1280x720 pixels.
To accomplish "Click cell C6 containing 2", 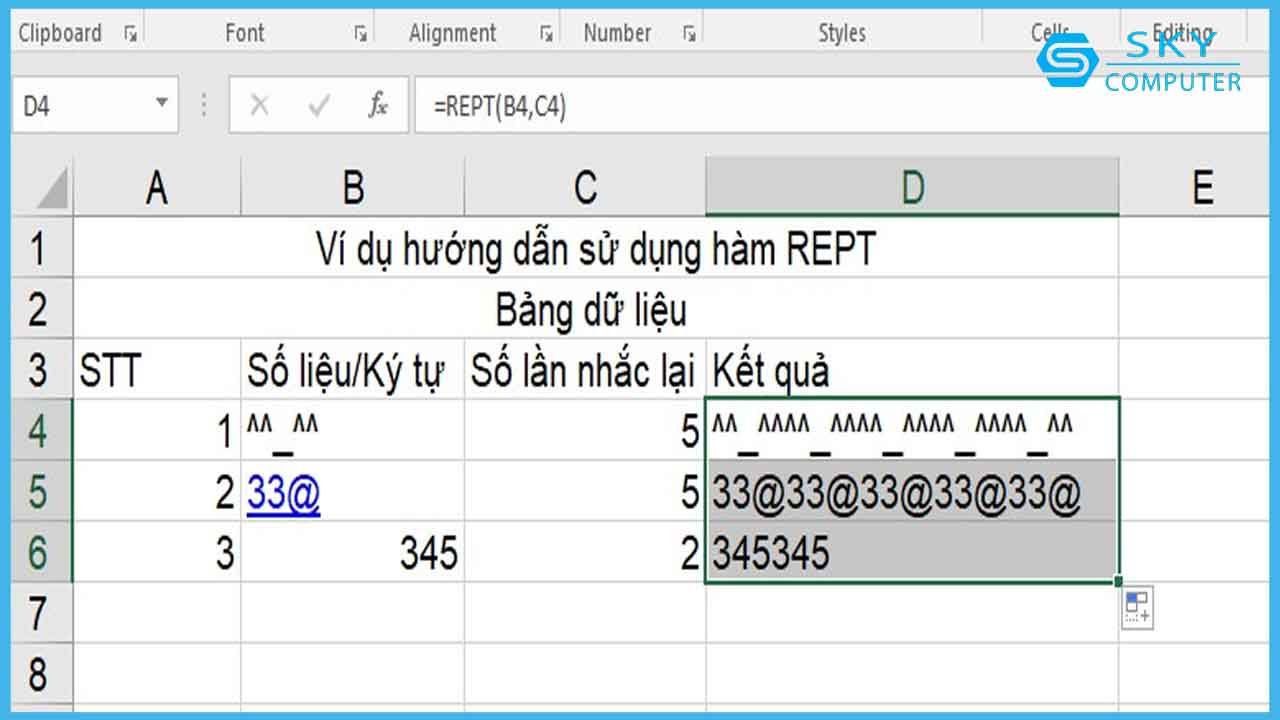I will (585, 553).
